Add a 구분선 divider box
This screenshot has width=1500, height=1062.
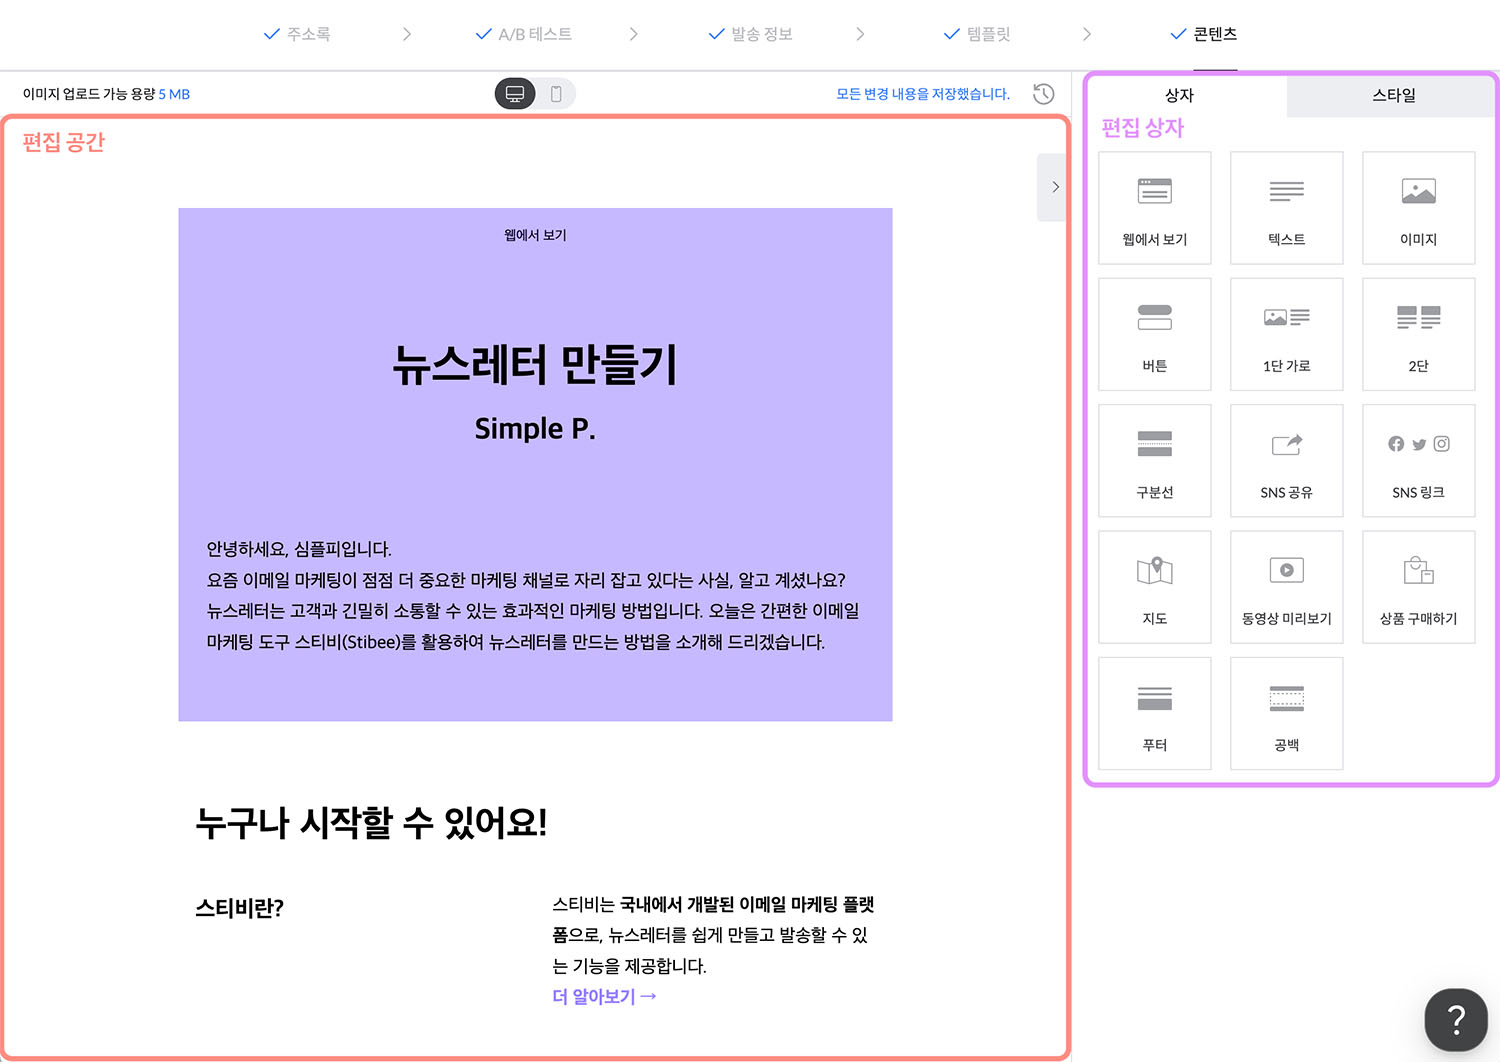point(1154,460)
